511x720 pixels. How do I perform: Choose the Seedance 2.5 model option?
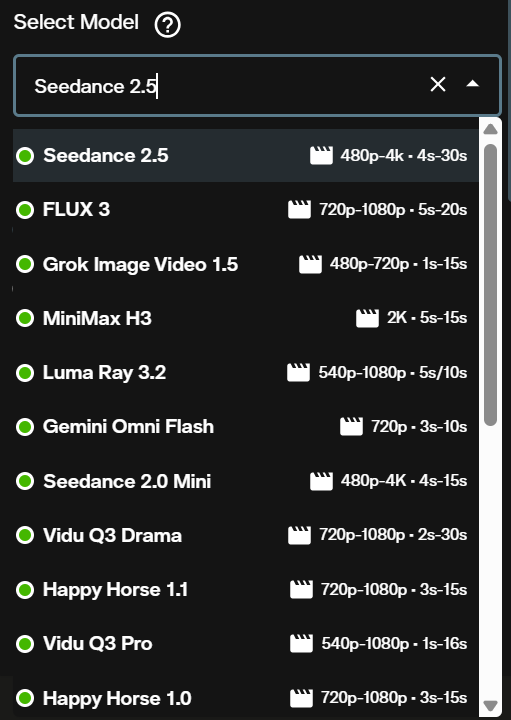coord(246,156)
